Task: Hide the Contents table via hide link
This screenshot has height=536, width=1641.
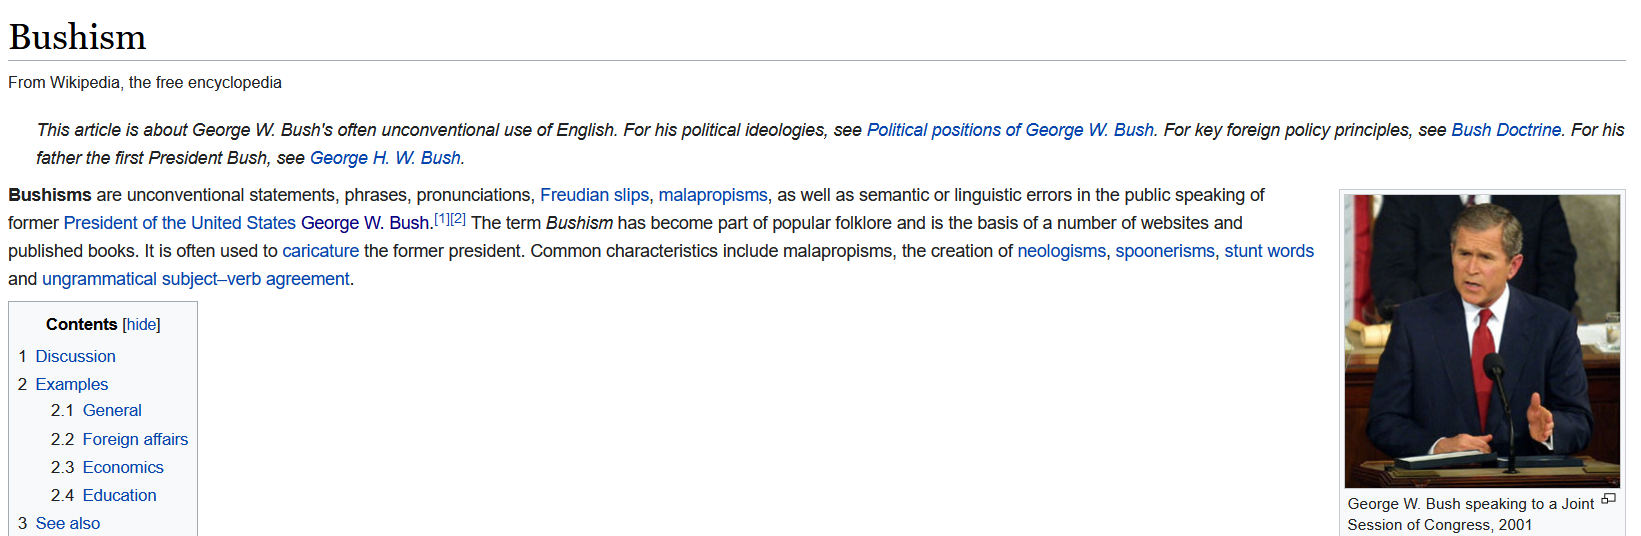Action: coord(141,324)
